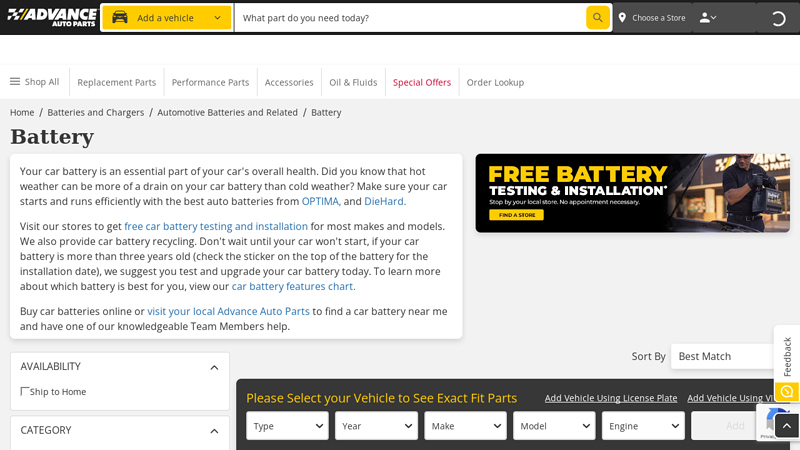Image resolution: width=800 pixels, height=450 pixels.
Task: Open the user account icon menu
Action: (708, 18)
